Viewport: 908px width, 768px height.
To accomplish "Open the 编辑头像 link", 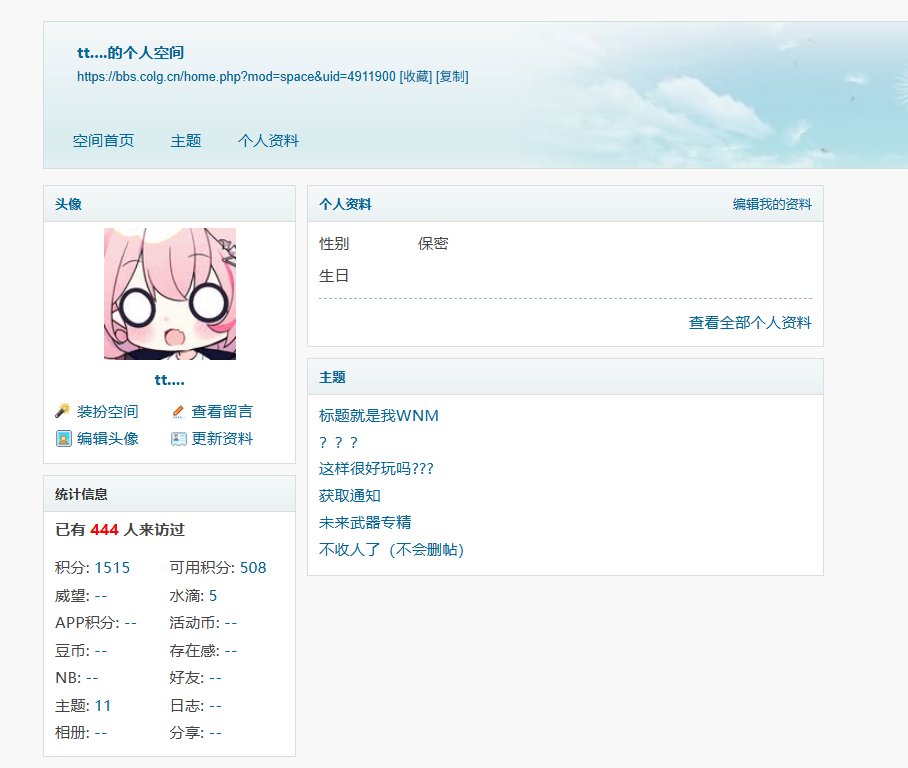I will point(108,438).
